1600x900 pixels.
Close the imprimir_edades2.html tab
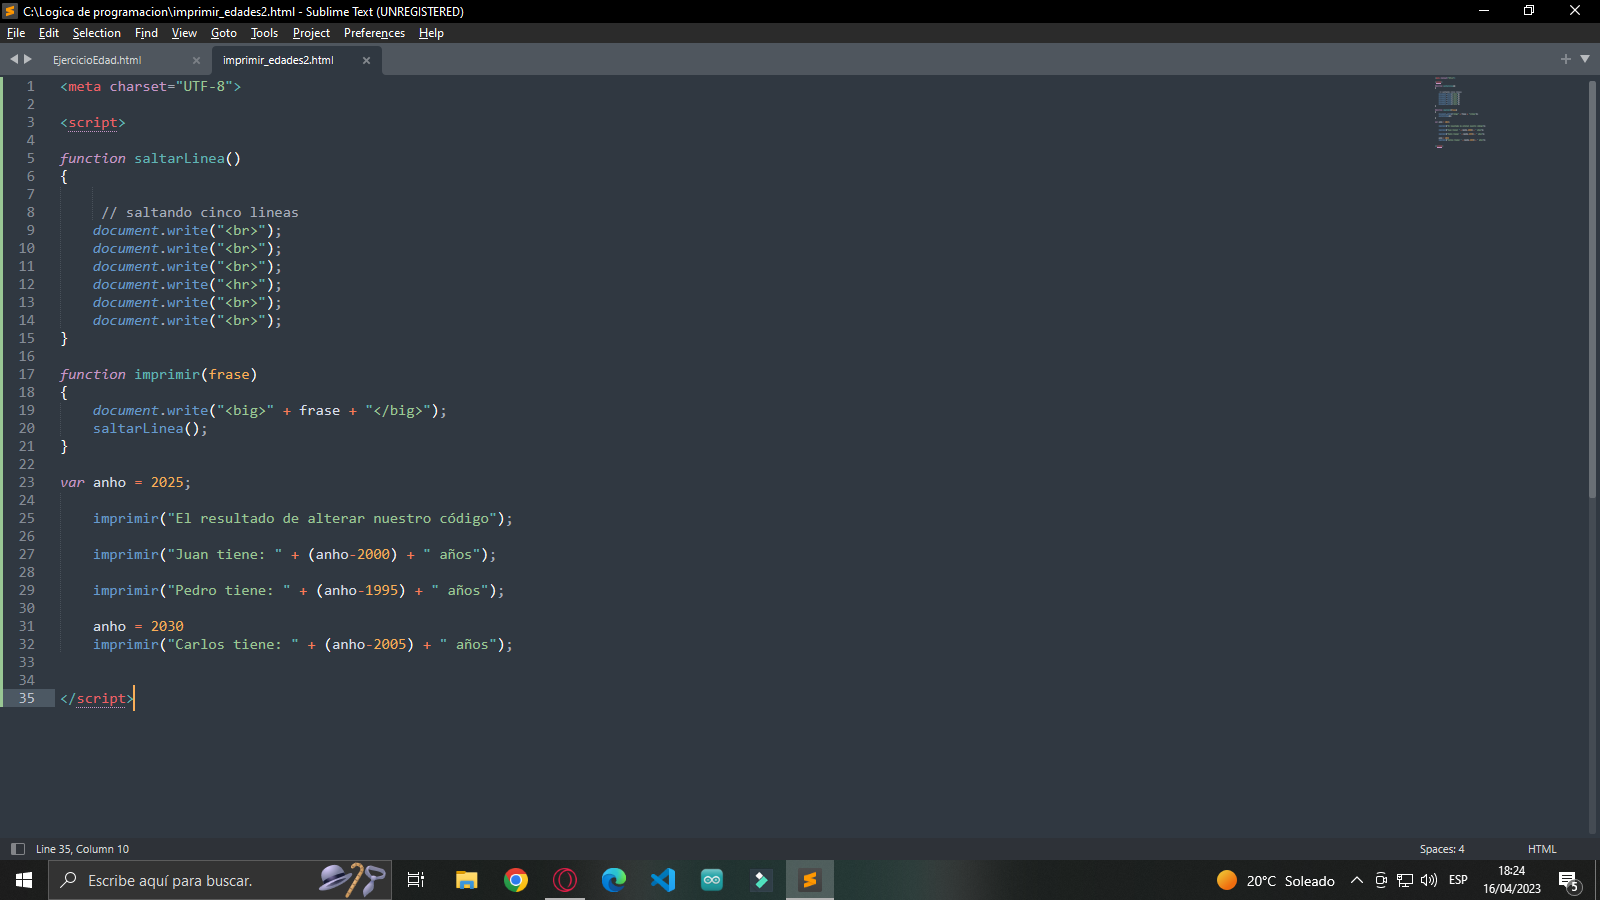tap(366, 60)
